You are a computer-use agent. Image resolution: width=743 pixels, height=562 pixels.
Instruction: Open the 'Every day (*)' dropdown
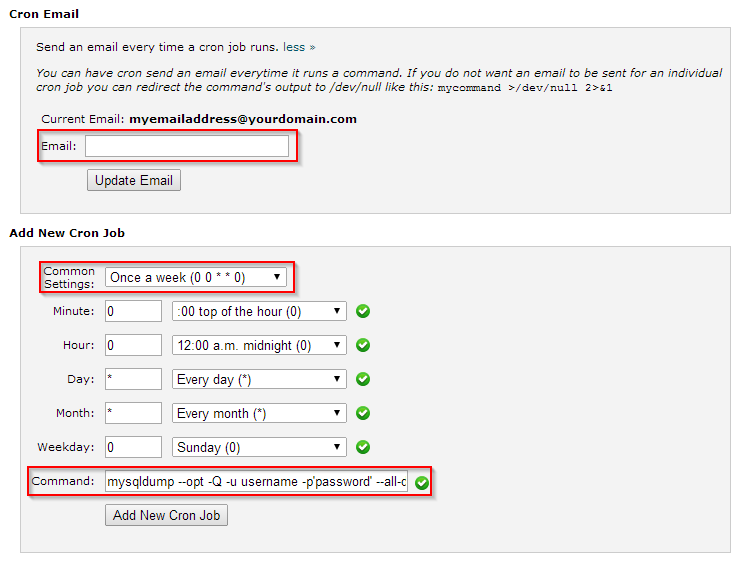[259, 380]
